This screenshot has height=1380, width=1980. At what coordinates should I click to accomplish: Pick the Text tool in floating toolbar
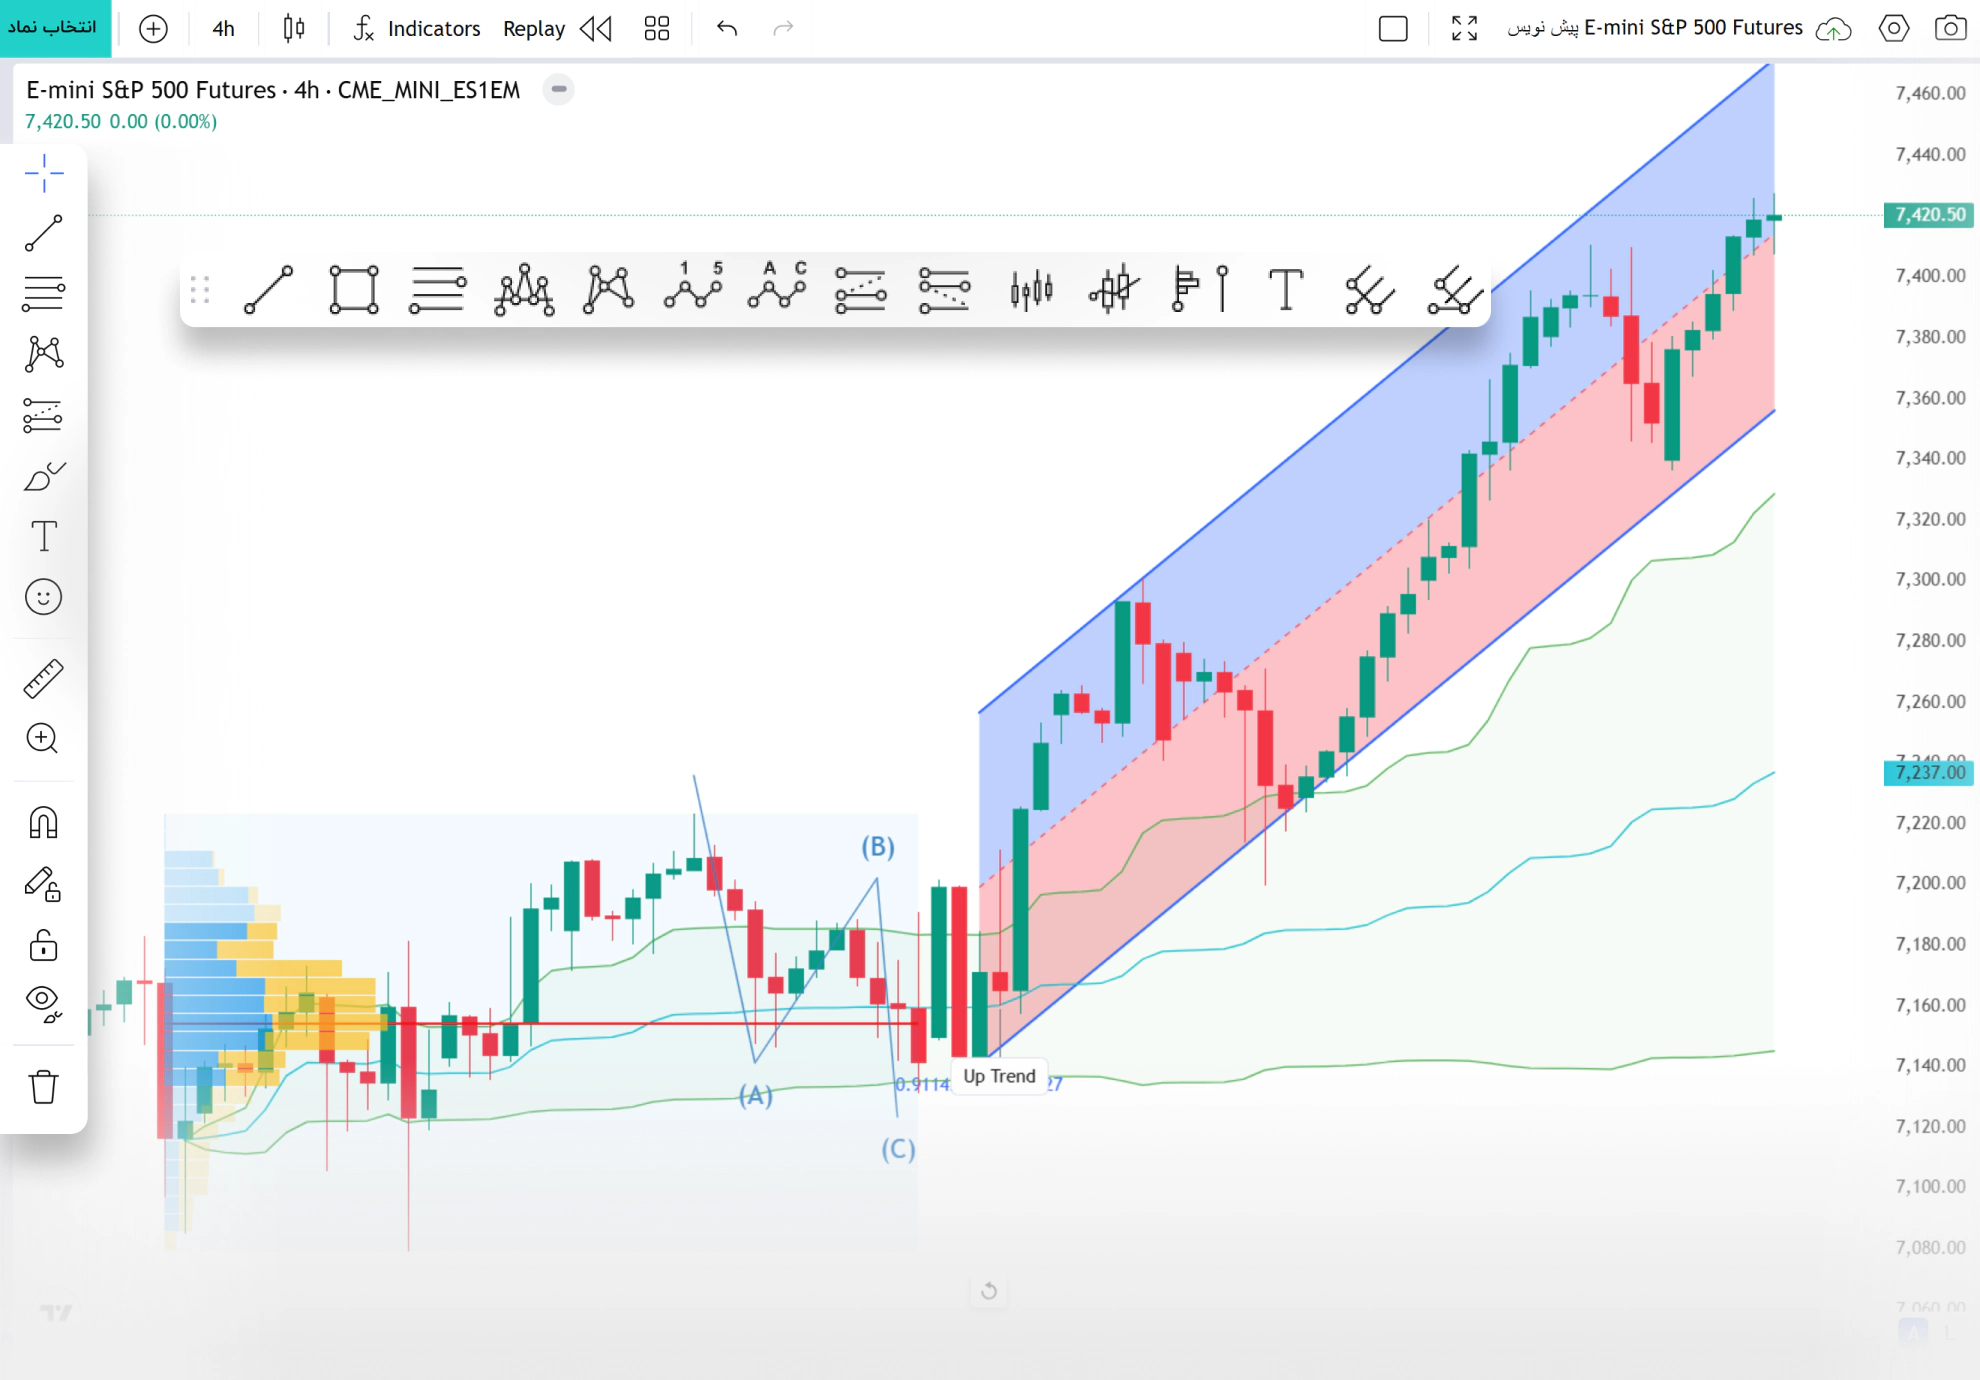click(1286, 290)
